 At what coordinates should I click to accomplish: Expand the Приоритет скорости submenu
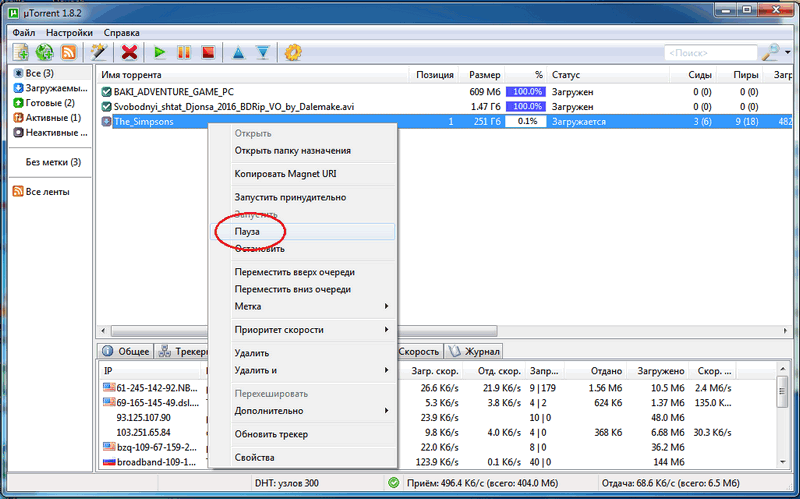click(303, 330)
